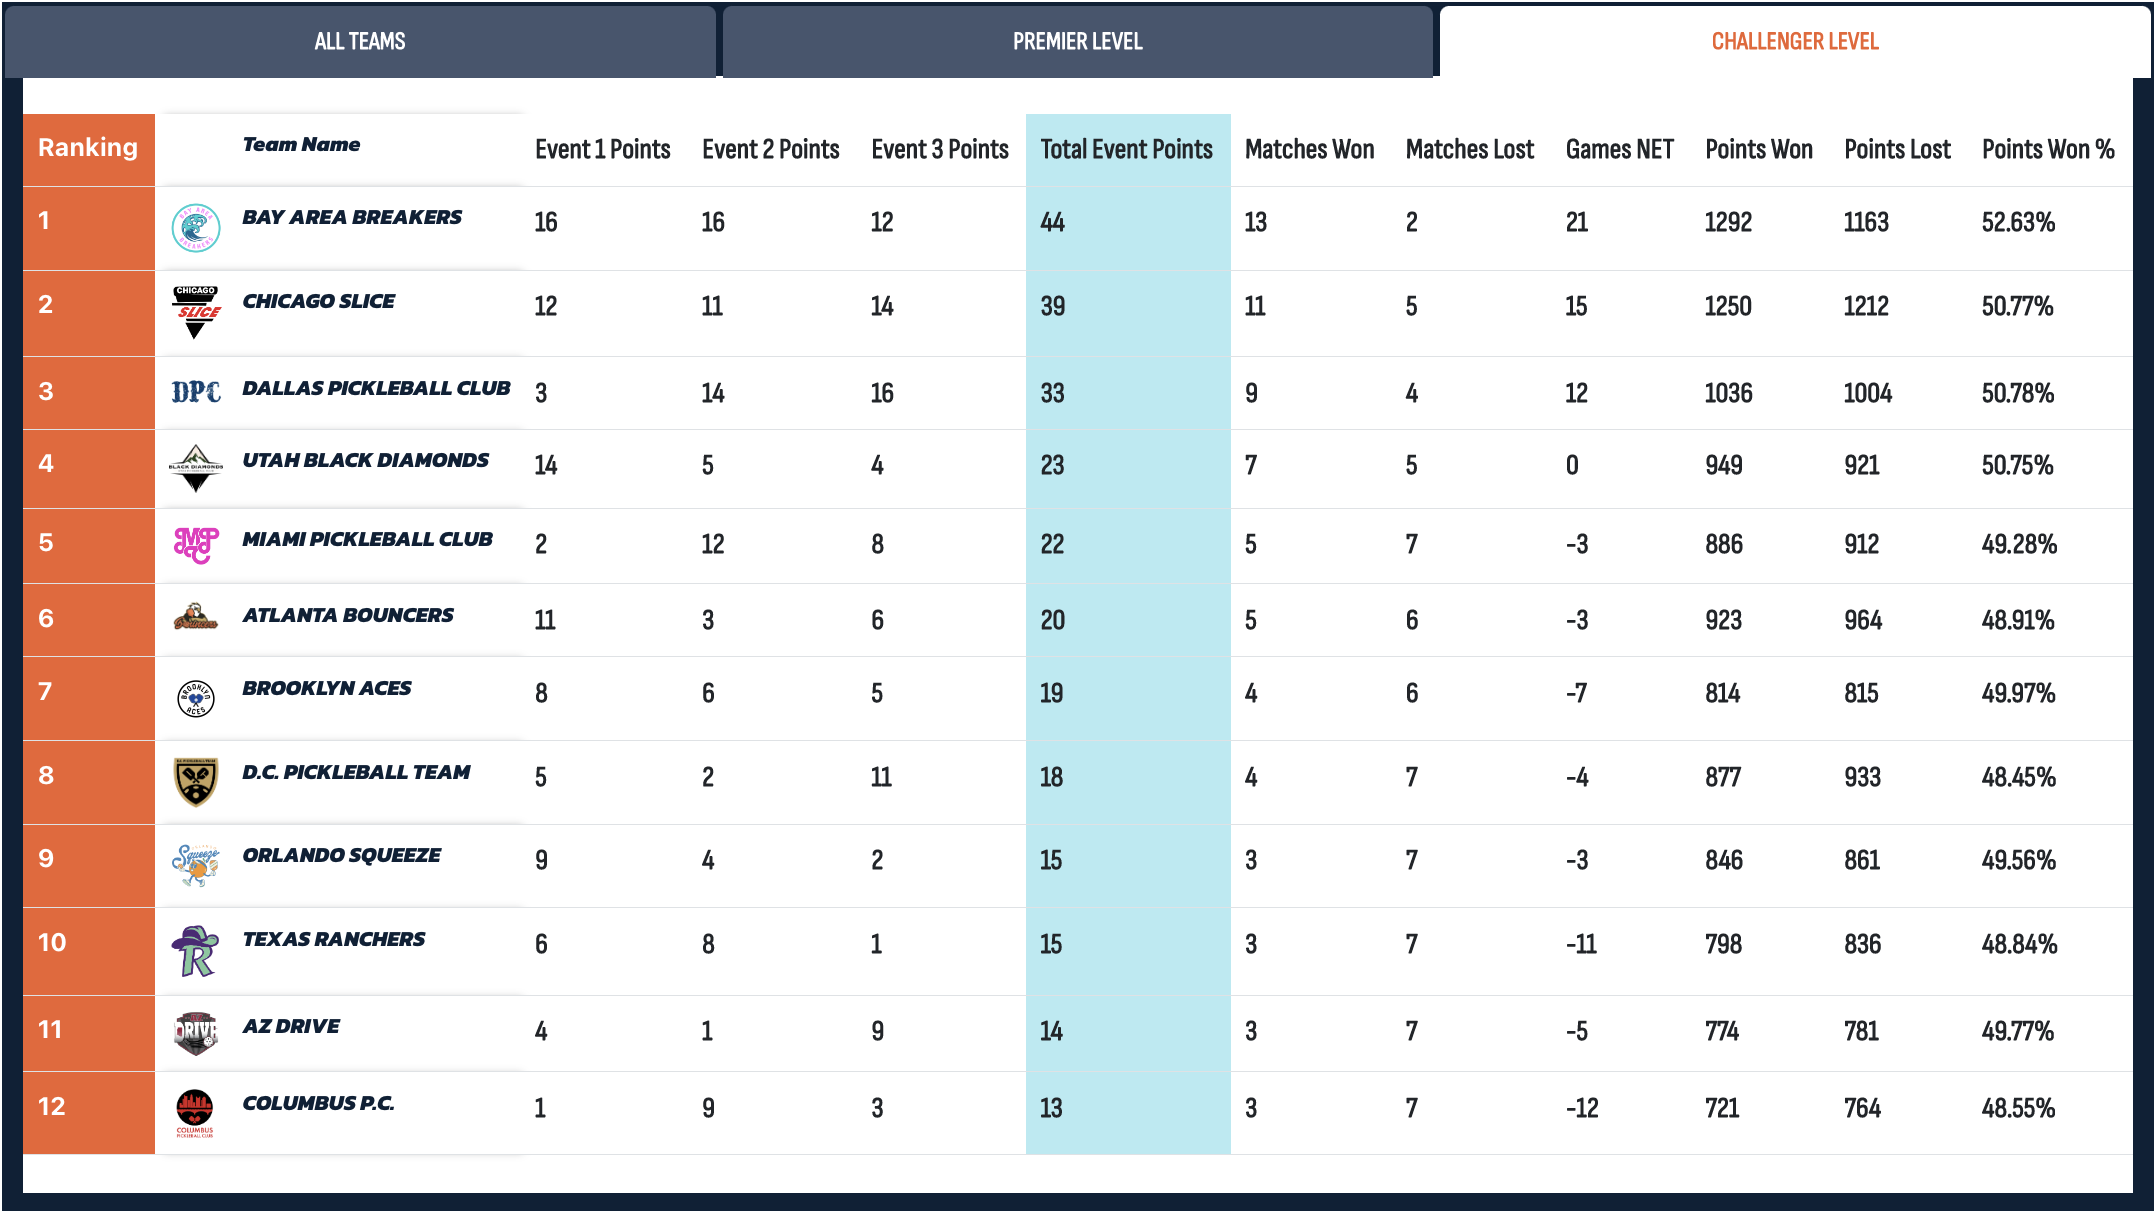Switch to the Premier Level tab
This screenshot has width=2156, height=1214.
1077,41
